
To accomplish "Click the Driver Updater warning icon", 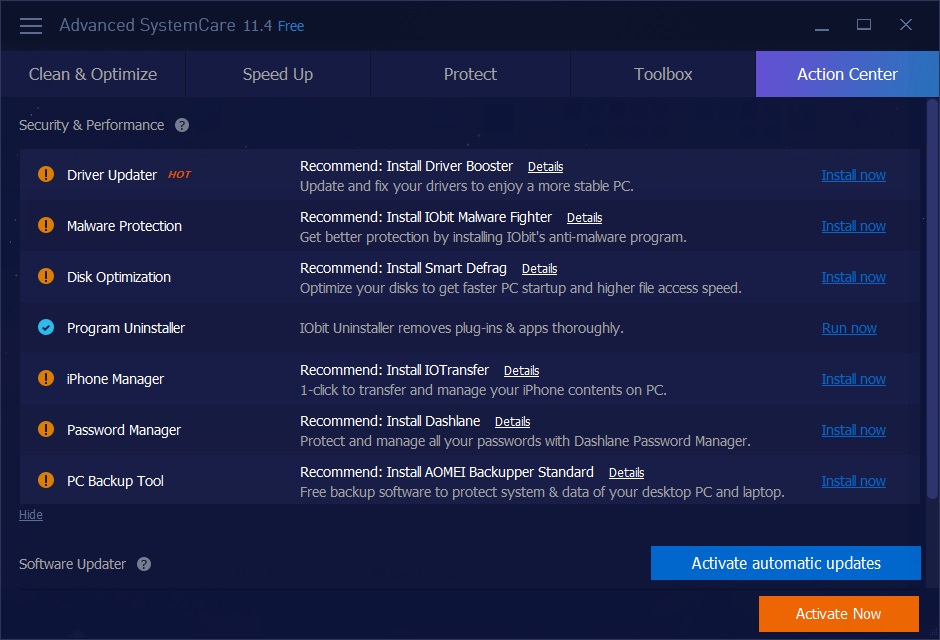I will pos(46,174).
